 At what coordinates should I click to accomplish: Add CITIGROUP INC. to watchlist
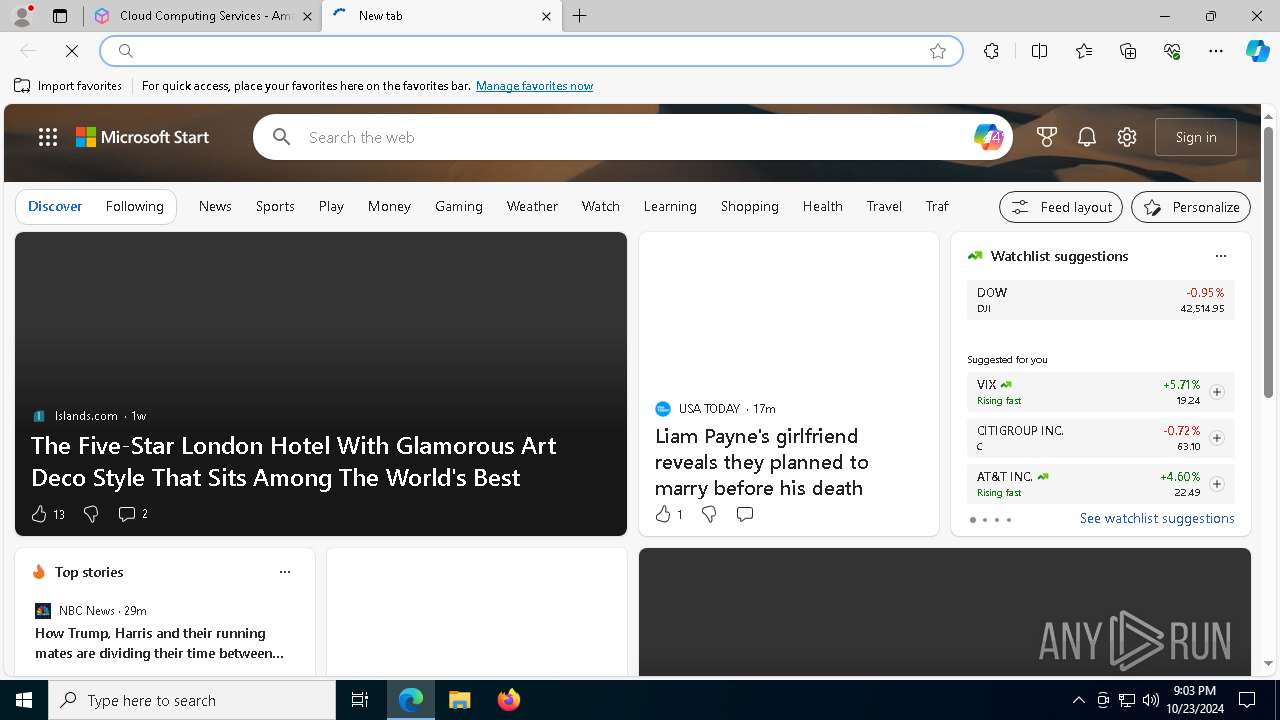pos(1216,438)
